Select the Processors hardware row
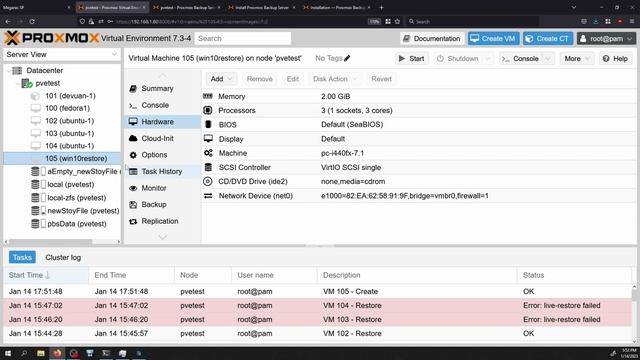 tap(419, 111)
